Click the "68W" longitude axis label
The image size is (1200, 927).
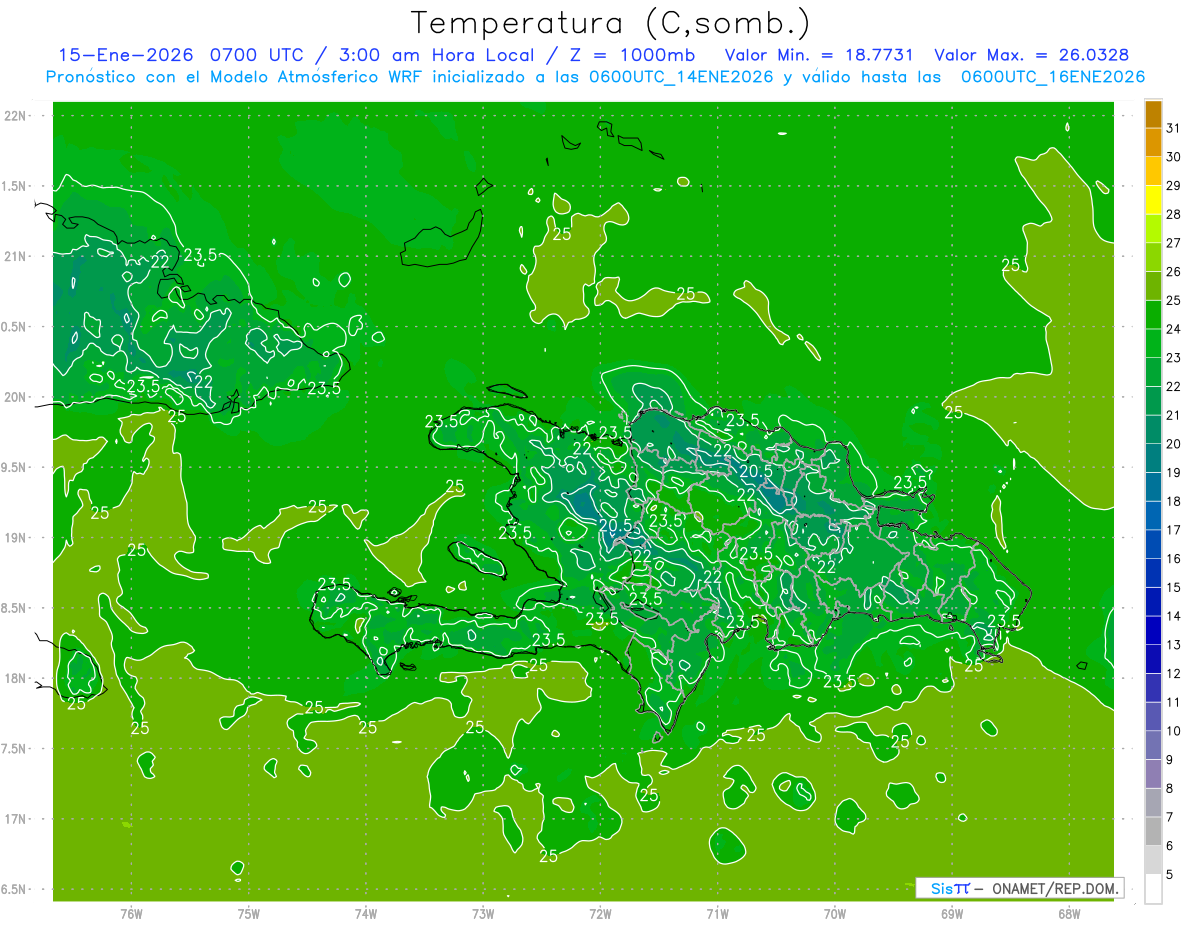pyautogui.click(x=1069, y=913)
